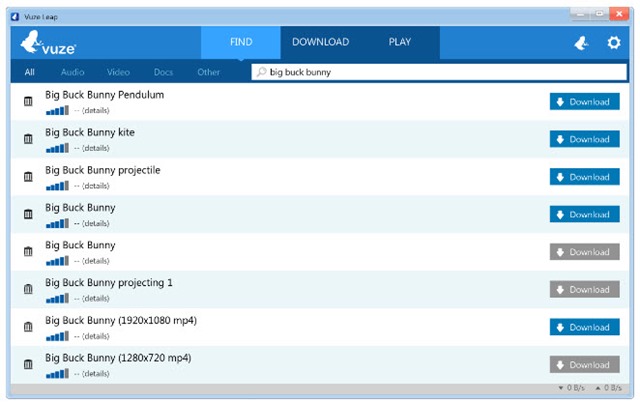Select the Big Buck Bunny Pendulum title

[x=104, y=95]
